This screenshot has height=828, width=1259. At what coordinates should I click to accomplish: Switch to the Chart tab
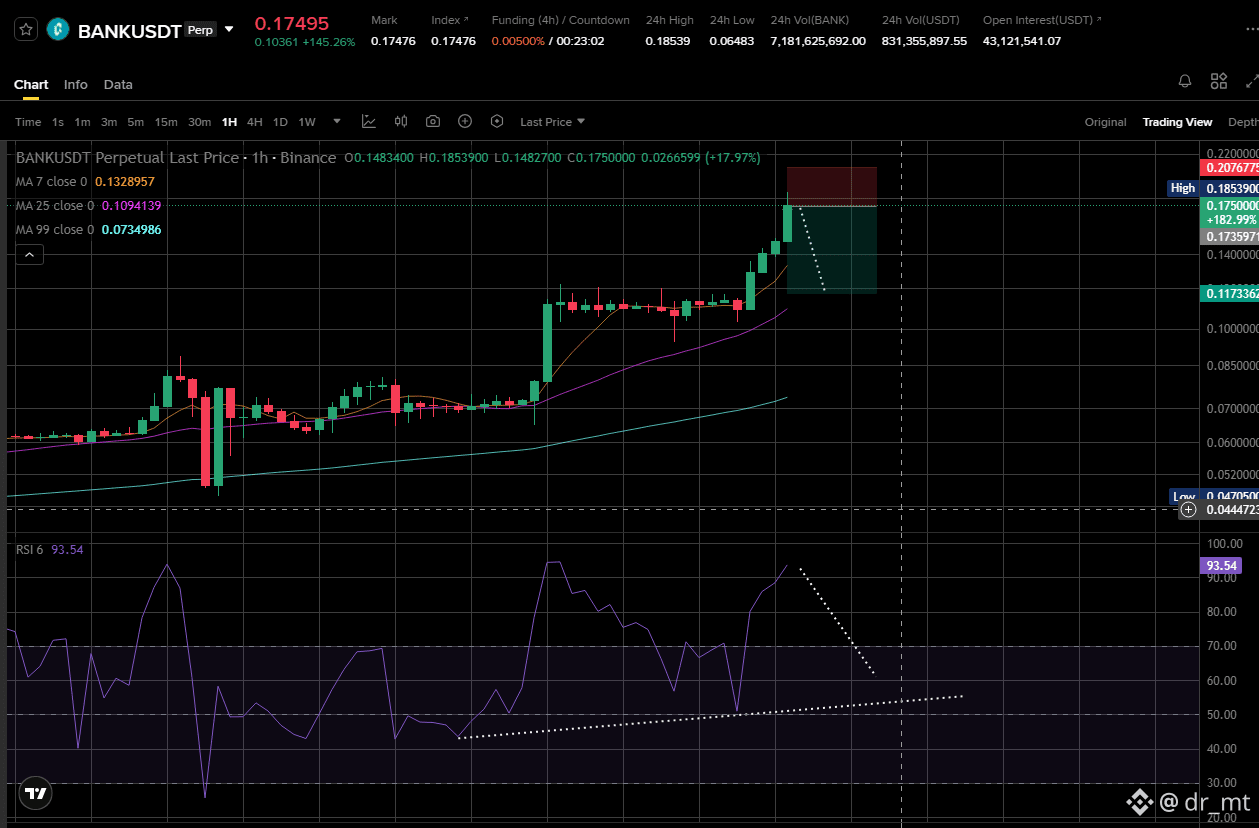pyautogui.click(x=31, y=84)
